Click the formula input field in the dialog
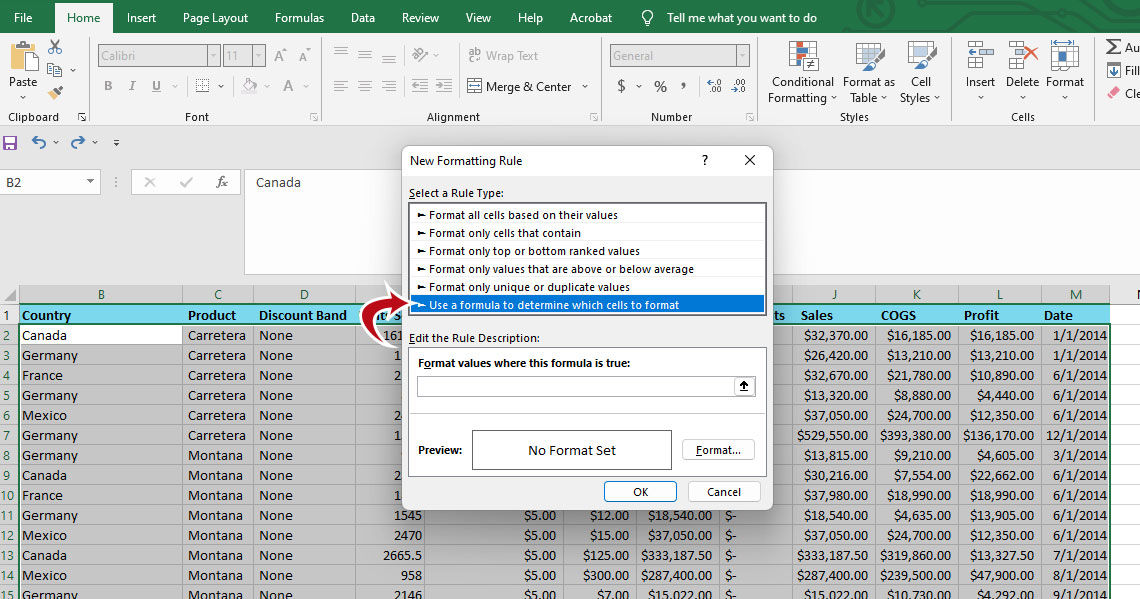 pyautogui.click(x=575, y=386)
